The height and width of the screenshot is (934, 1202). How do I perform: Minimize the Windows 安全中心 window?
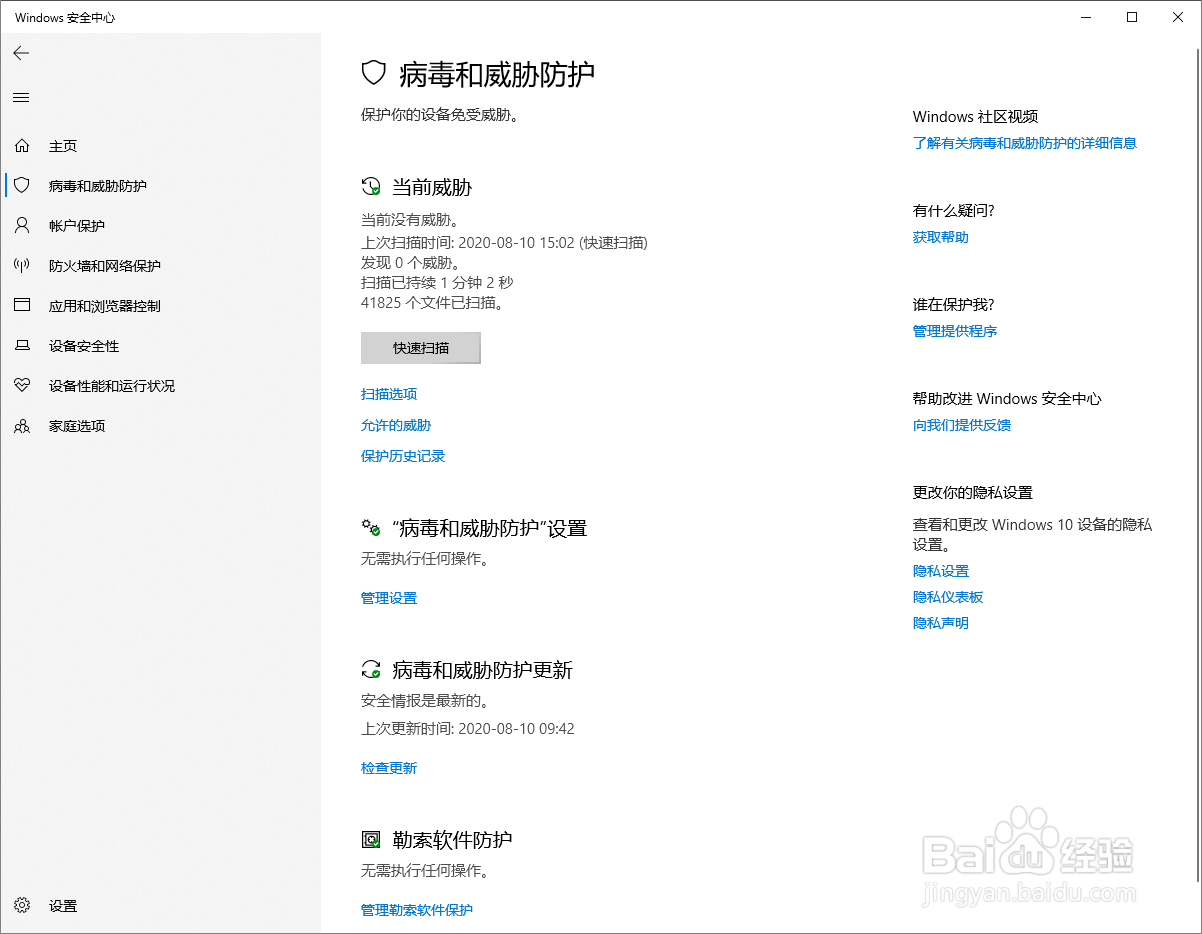pyautogui.click(x=1087, y=17)
